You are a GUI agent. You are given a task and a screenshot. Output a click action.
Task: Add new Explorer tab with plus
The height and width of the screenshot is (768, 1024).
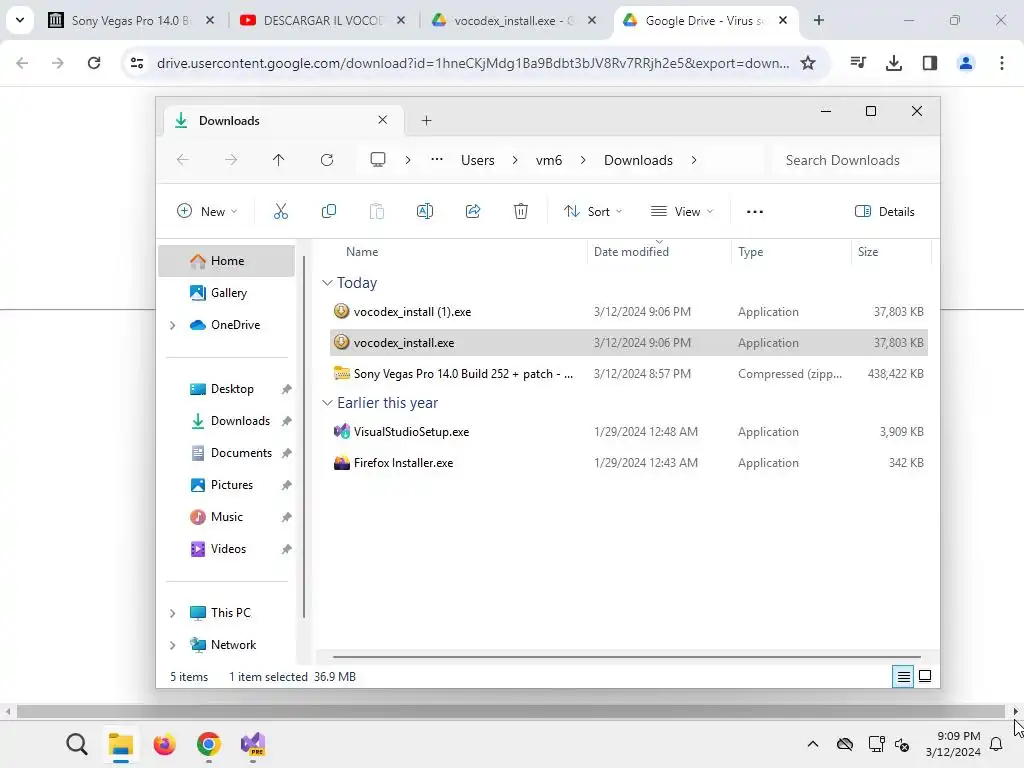(426, 120)
